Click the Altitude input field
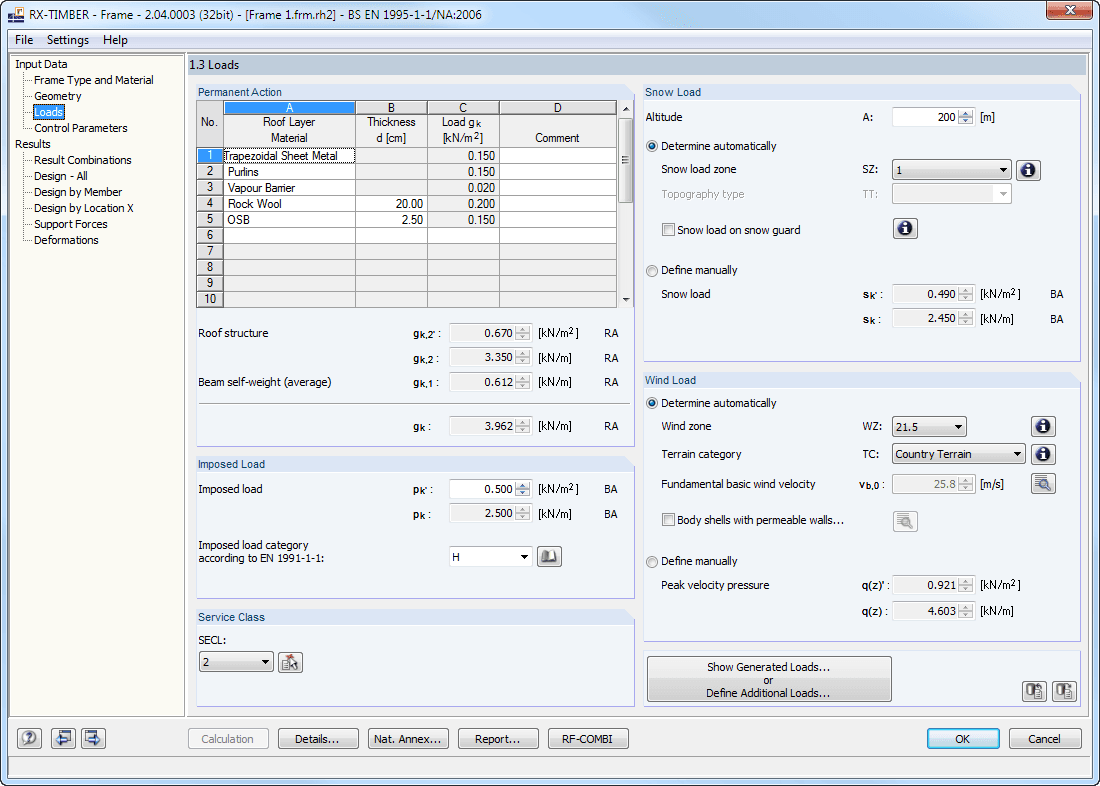 tap(925, 117)
